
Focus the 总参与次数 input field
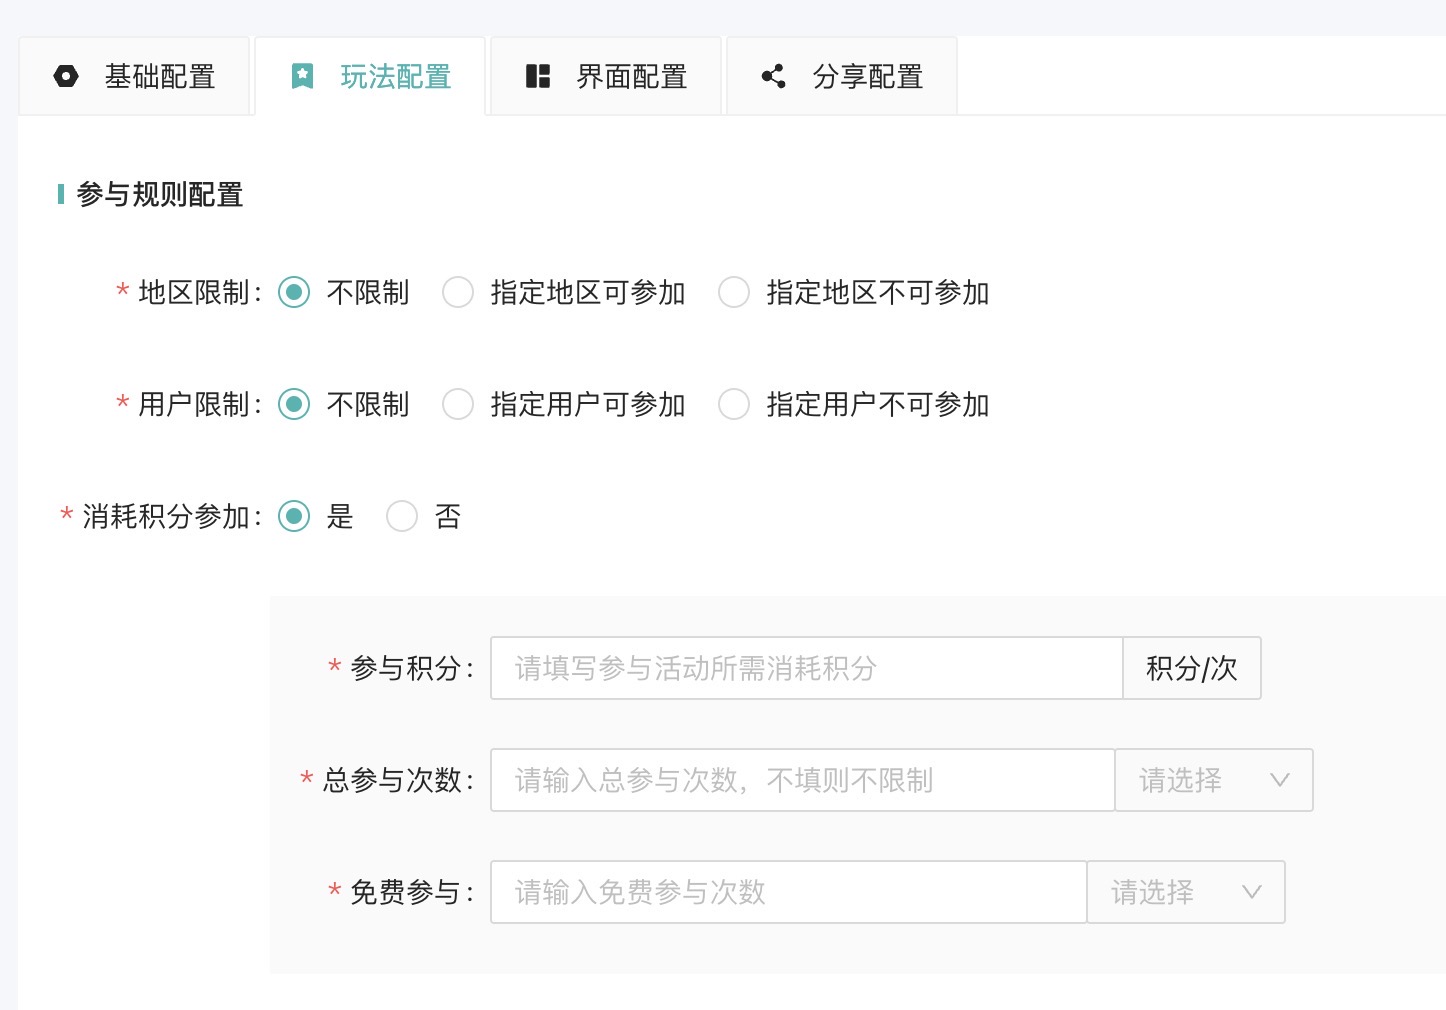tap(803, 780)
